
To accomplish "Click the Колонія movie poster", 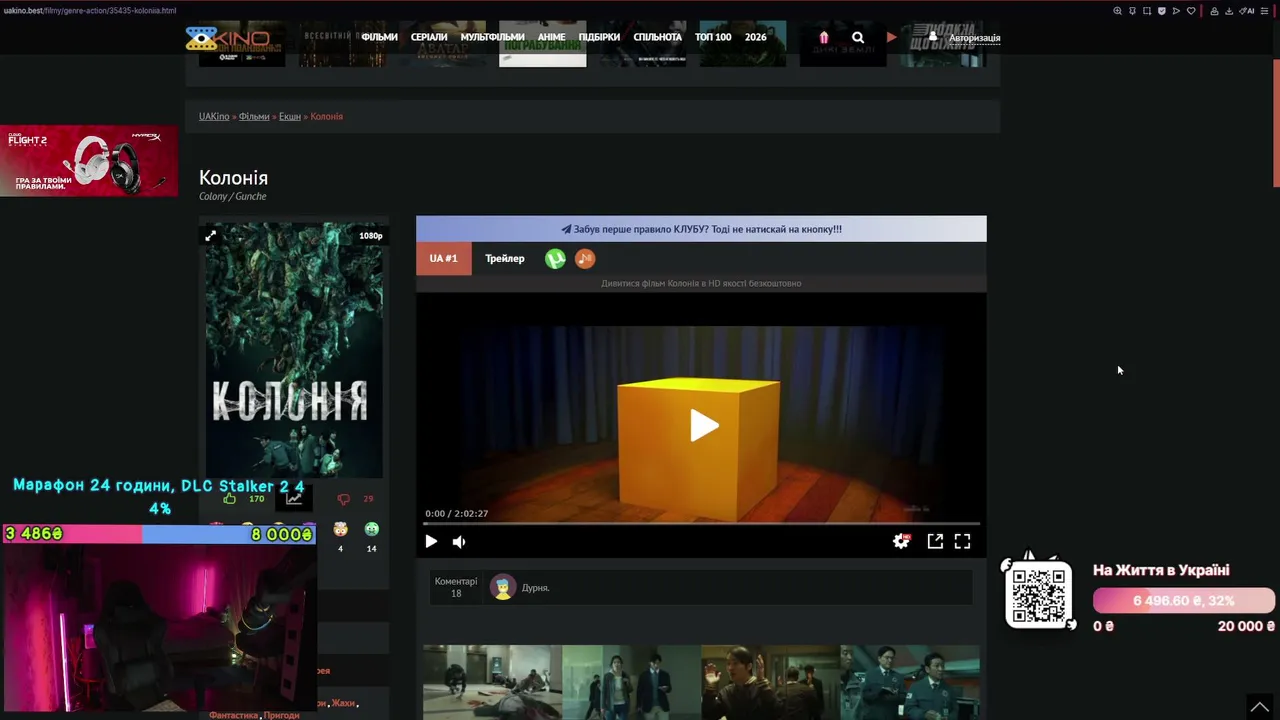I will click(x=294, y=350).
